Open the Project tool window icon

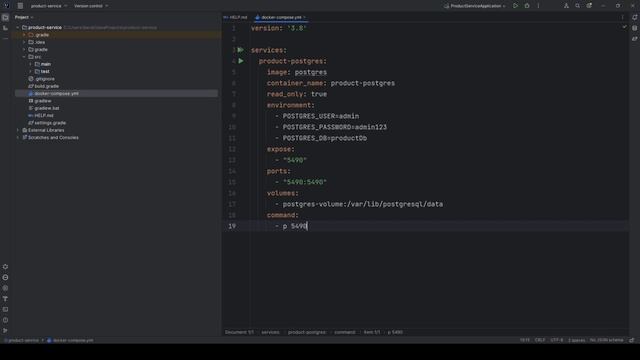(x=5, y=18)
